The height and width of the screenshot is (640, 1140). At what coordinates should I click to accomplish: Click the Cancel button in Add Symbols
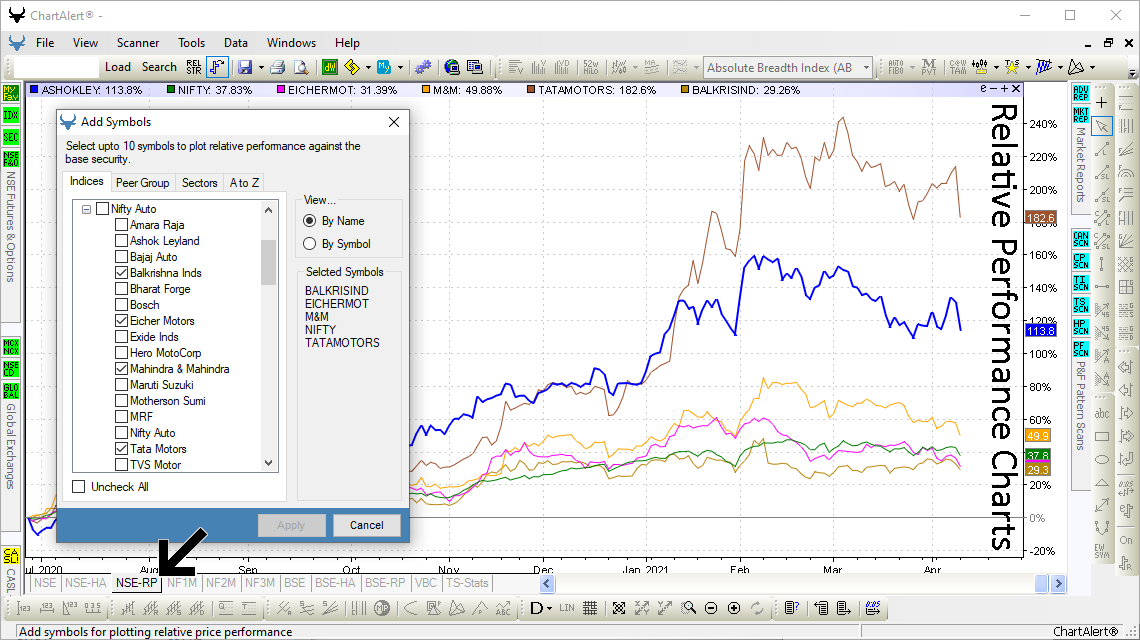pos(366,525)
